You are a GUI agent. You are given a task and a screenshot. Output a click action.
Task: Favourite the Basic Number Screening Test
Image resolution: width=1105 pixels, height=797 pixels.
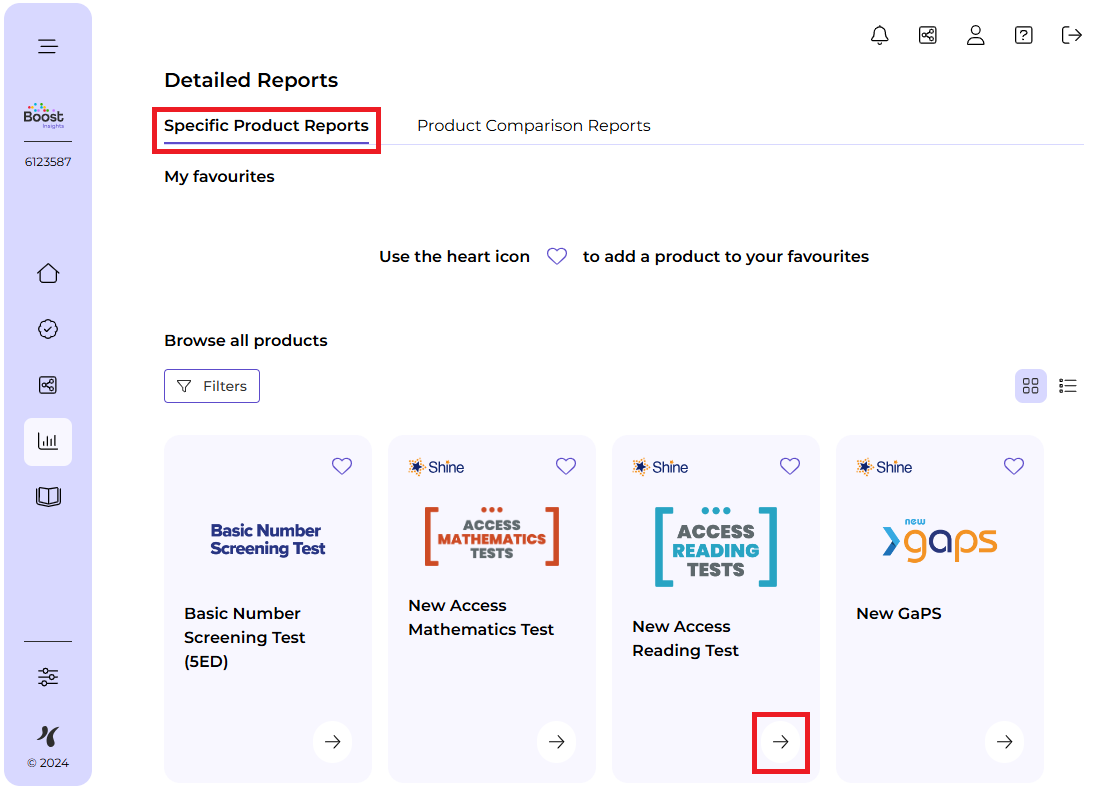tap(342, 466)
